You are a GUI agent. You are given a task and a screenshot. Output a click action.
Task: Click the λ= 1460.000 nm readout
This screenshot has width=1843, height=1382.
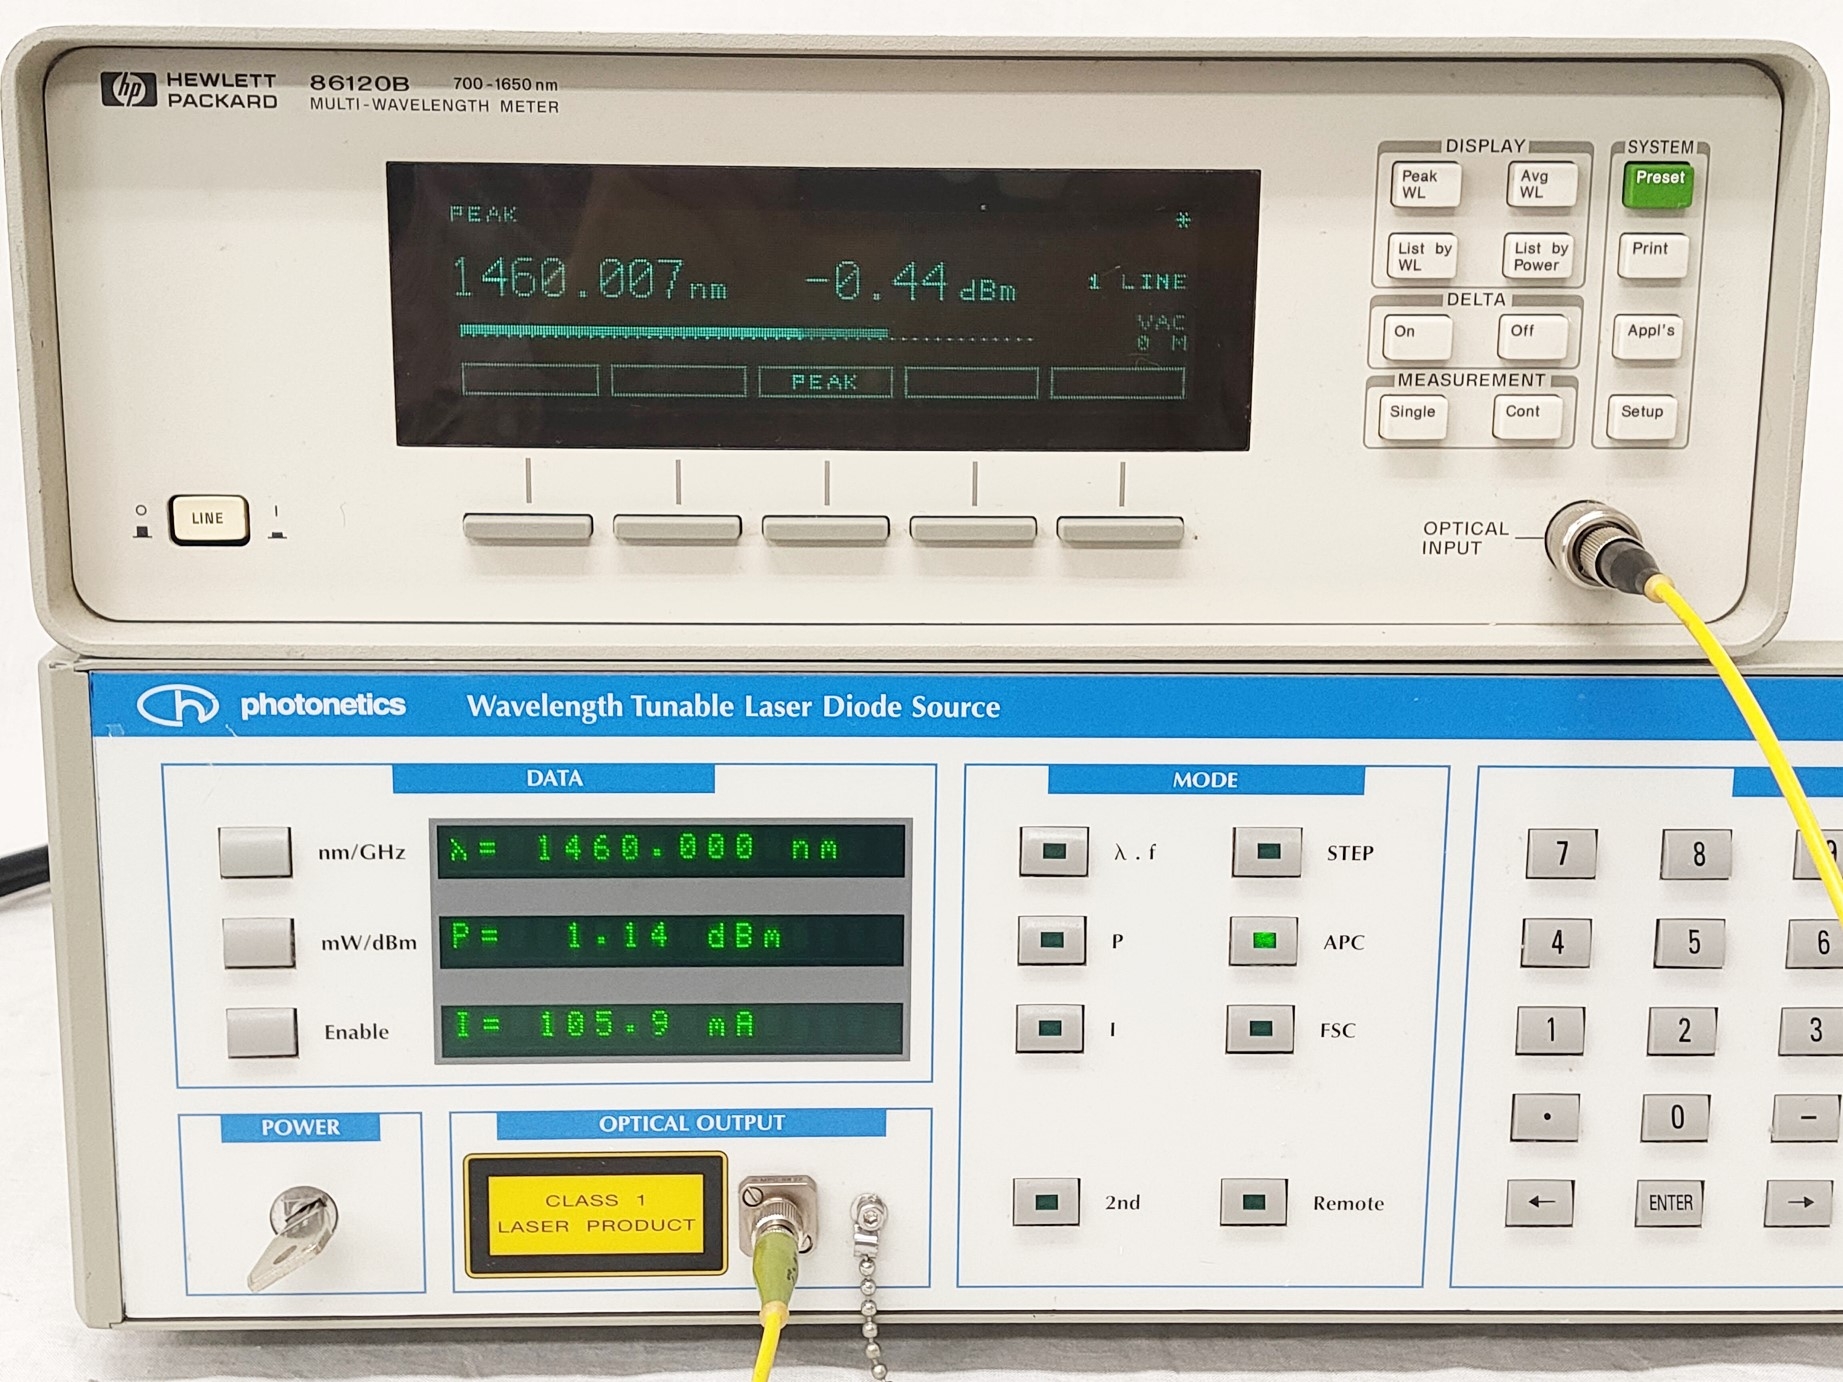click(671, 850)
